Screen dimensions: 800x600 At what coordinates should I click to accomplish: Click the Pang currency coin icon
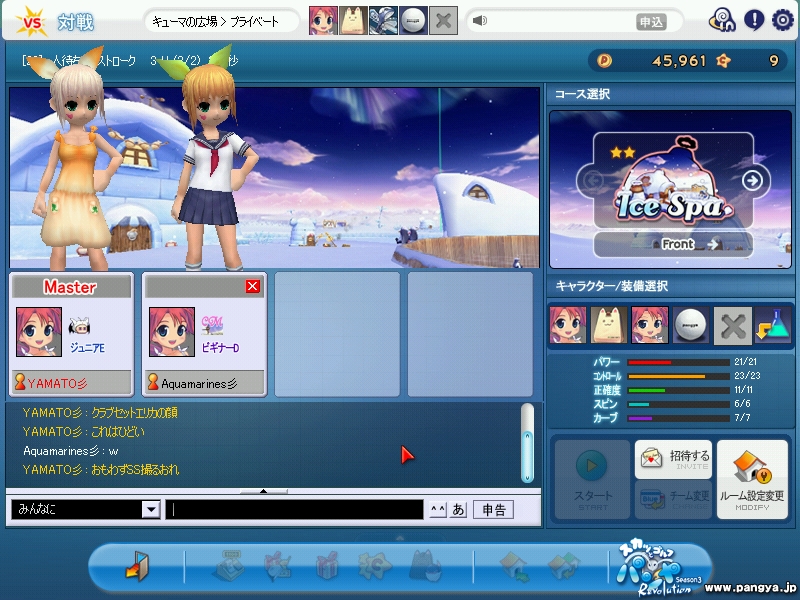click(604, 61)
